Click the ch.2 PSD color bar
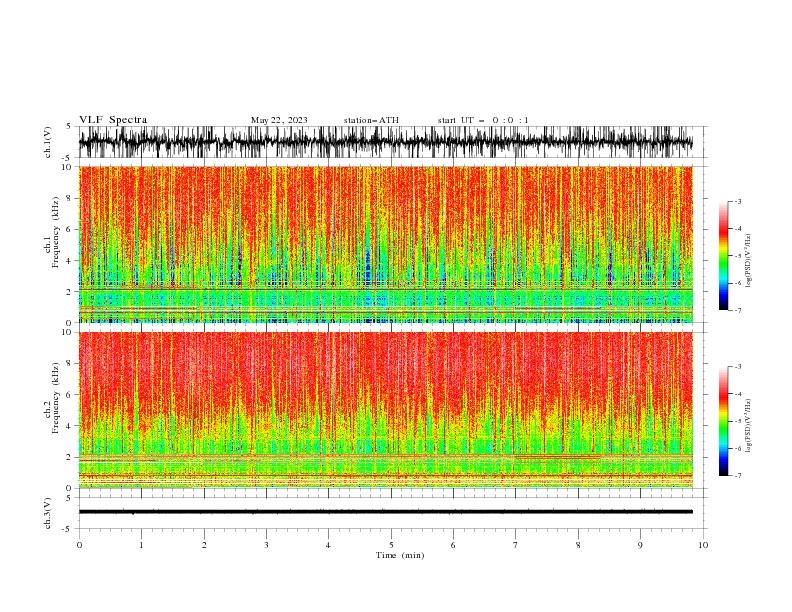Viewport: 792px width, 612px height. point(723,421)
